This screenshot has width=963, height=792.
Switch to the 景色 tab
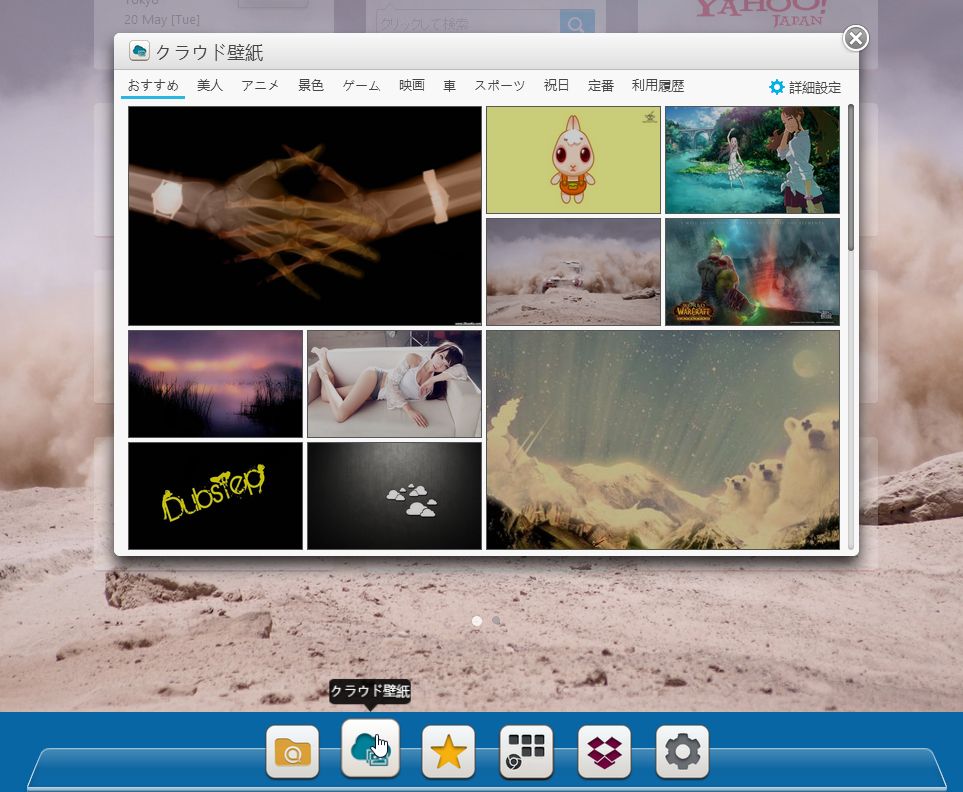pyautogui.click(x=311, y=85)
